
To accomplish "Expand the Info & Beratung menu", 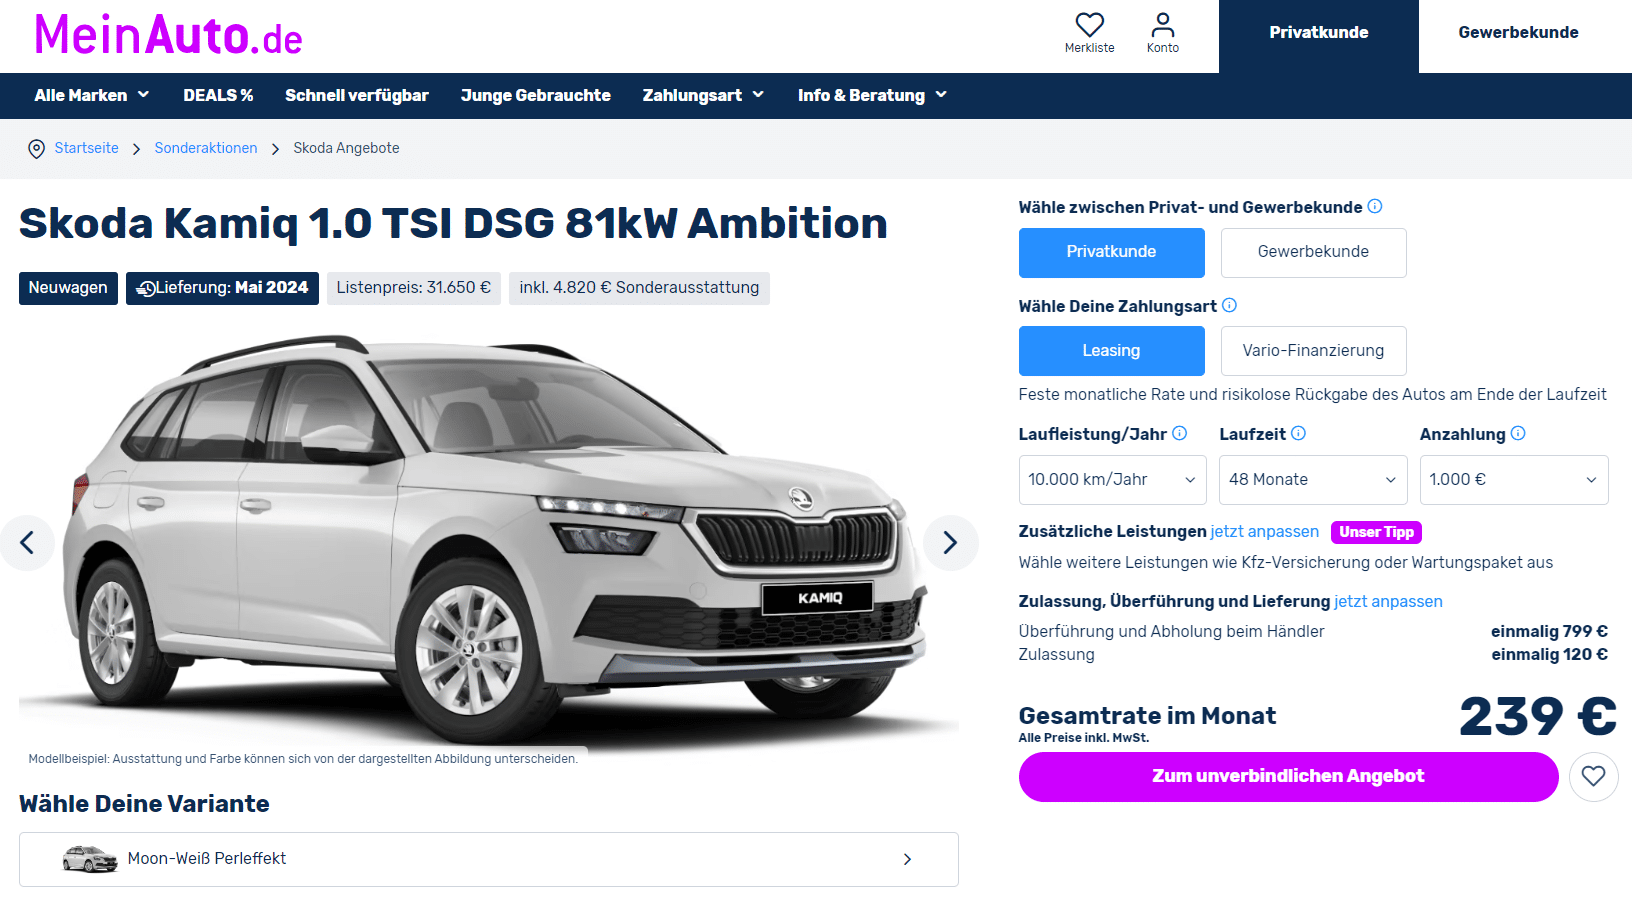I will [872, 96].
